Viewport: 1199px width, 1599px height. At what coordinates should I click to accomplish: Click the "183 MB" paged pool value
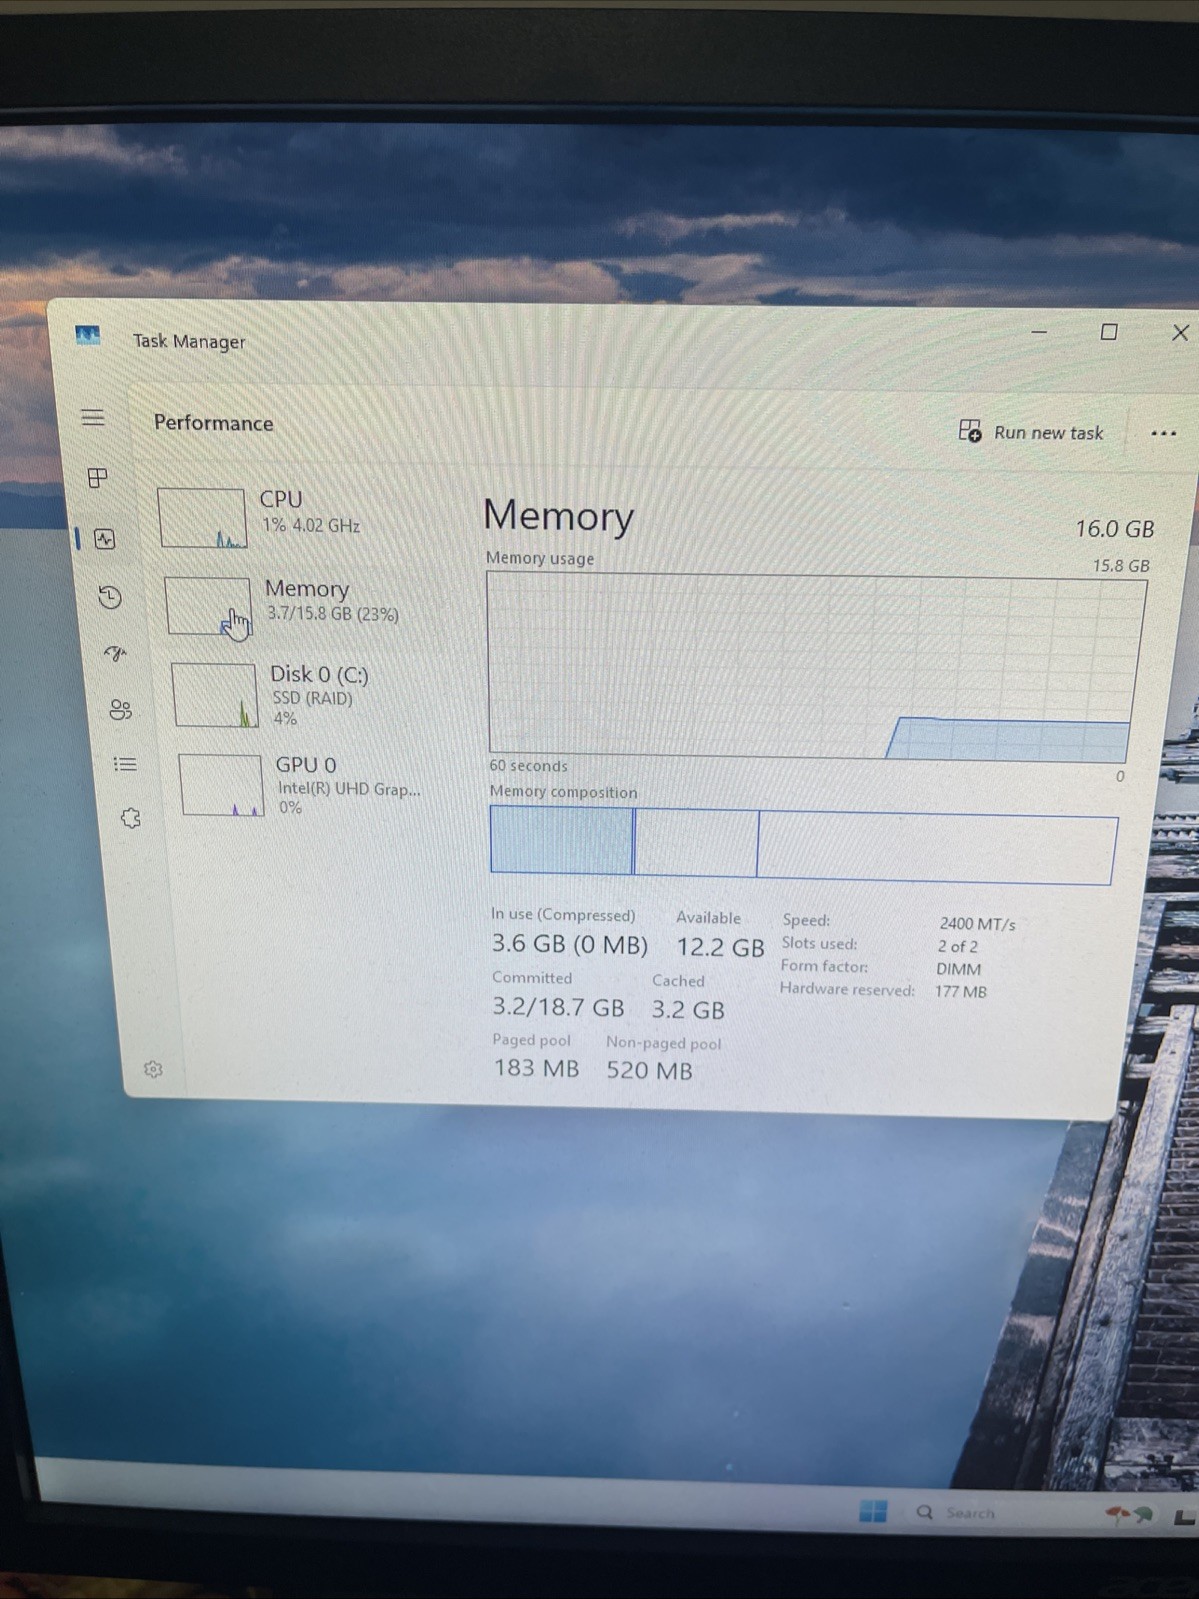(x=537, y=1068)
